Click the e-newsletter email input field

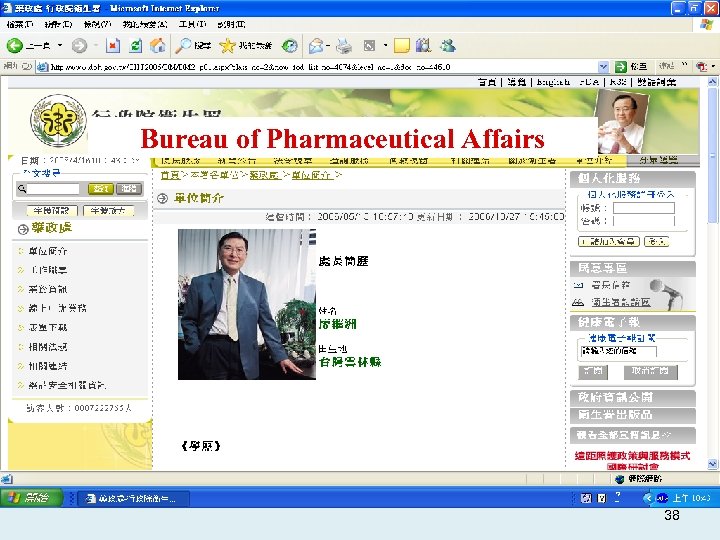(619, 351)
